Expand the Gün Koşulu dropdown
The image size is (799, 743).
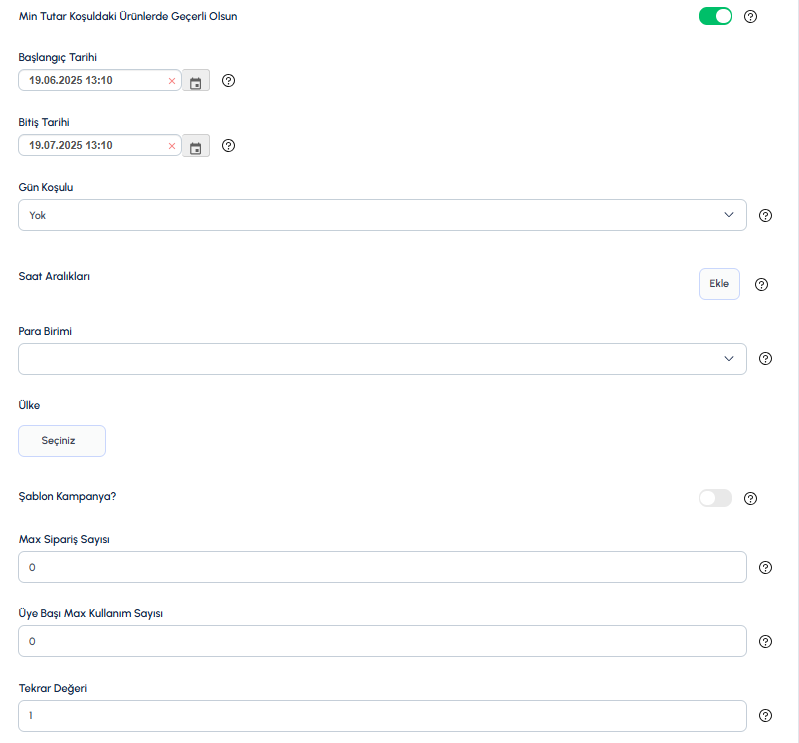coord(382,215)
